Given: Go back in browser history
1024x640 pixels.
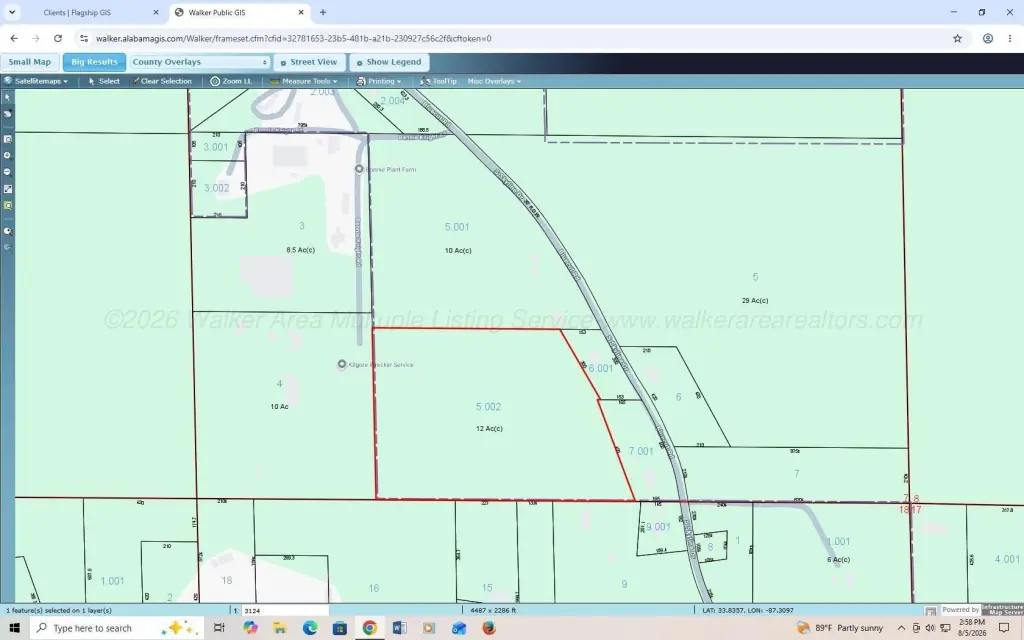Looking at the screenshot, I should 14,39.
